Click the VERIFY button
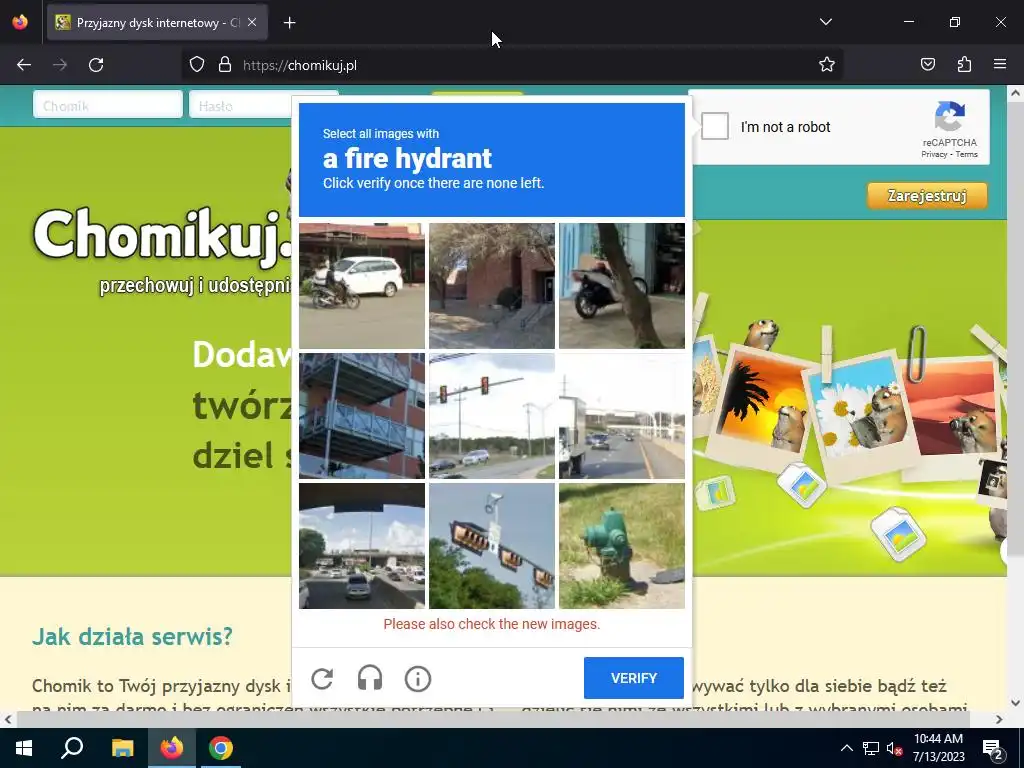Screen dimensions: 1024x768 click(x=633, y=678)
